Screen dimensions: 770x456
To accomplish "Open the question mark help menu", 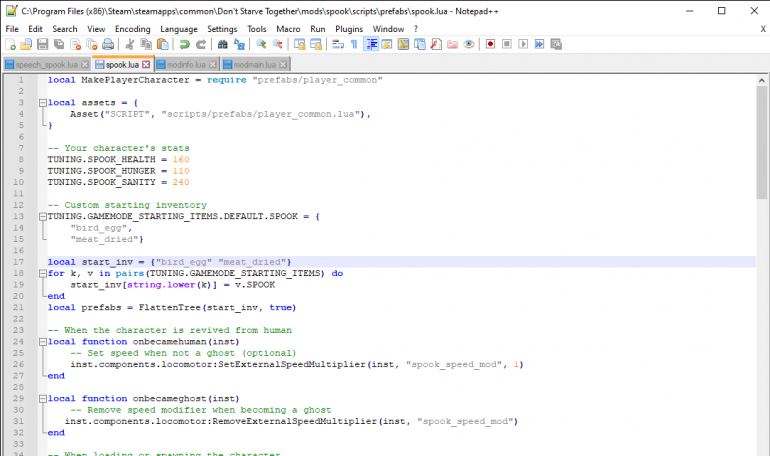I will 415,29.
